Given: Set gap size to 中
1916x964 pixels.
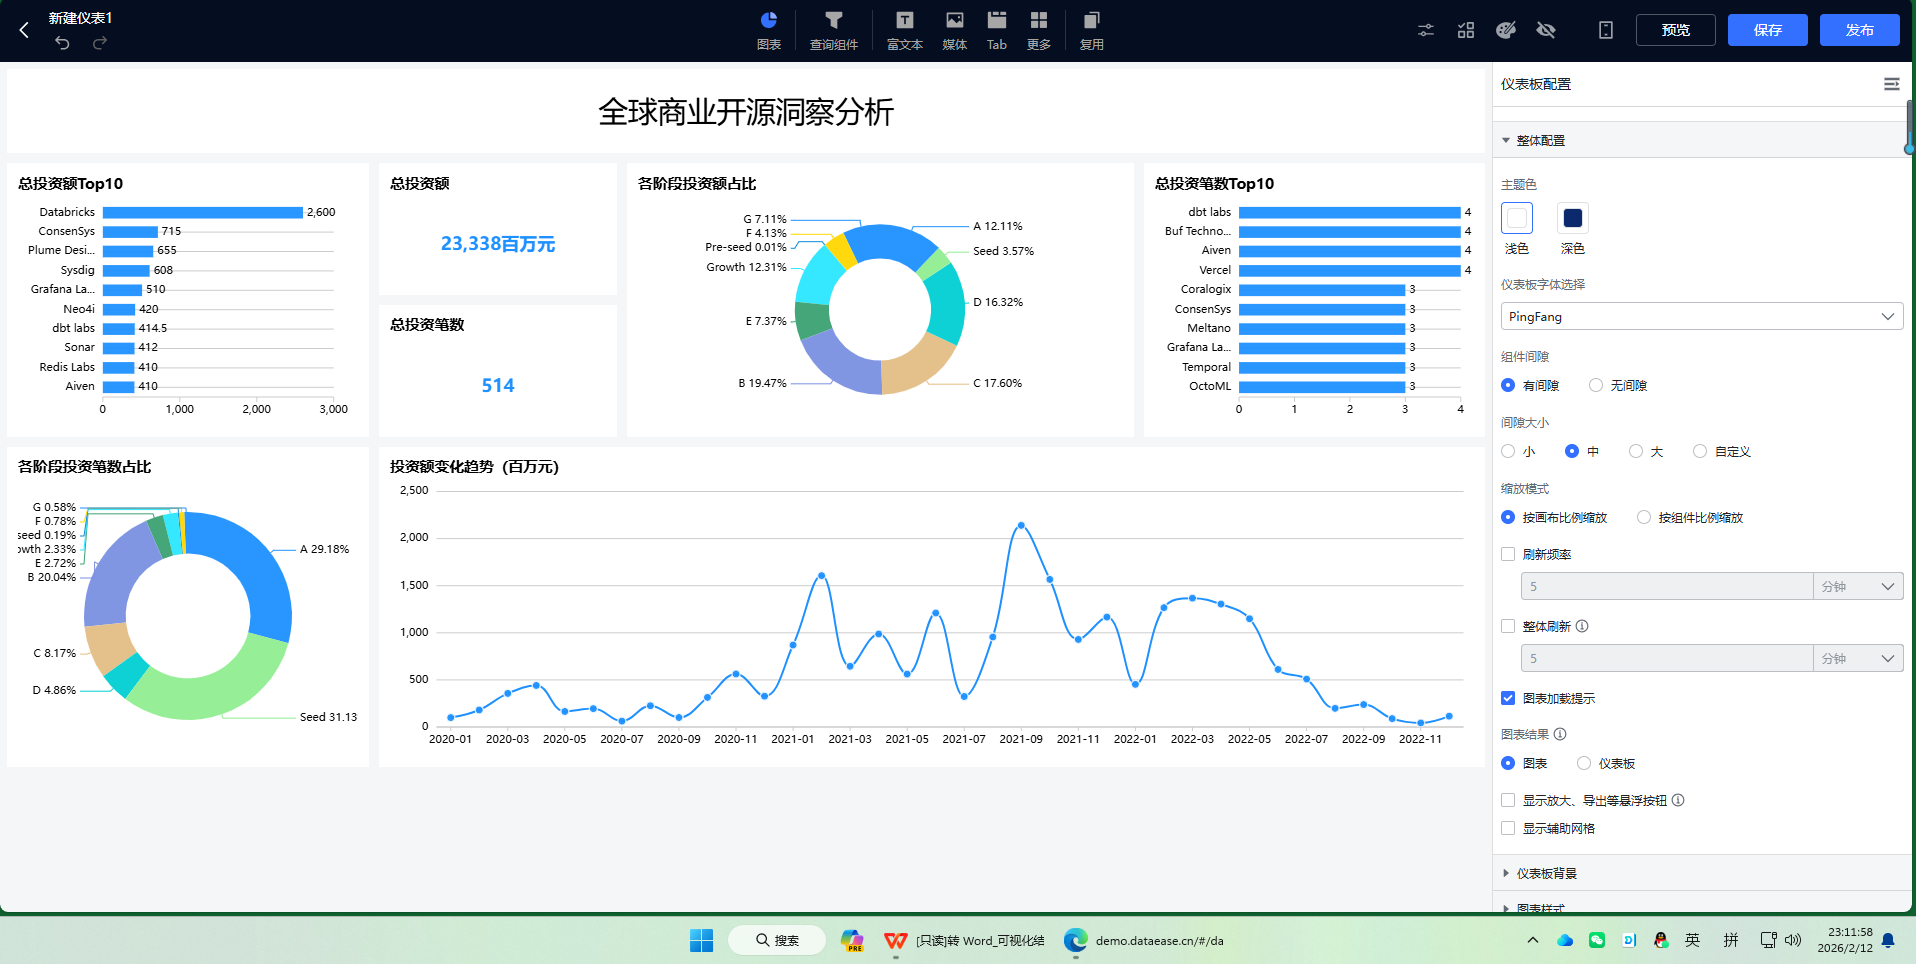Looking at the screenshot, I should click(1582, 451).
